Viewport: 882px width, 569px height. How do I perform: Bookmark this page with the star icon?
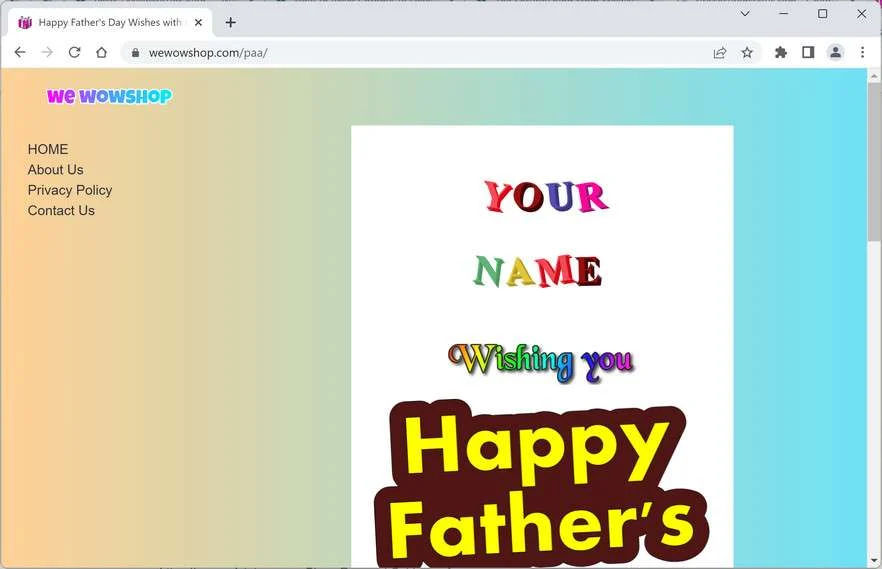(746, 53)
